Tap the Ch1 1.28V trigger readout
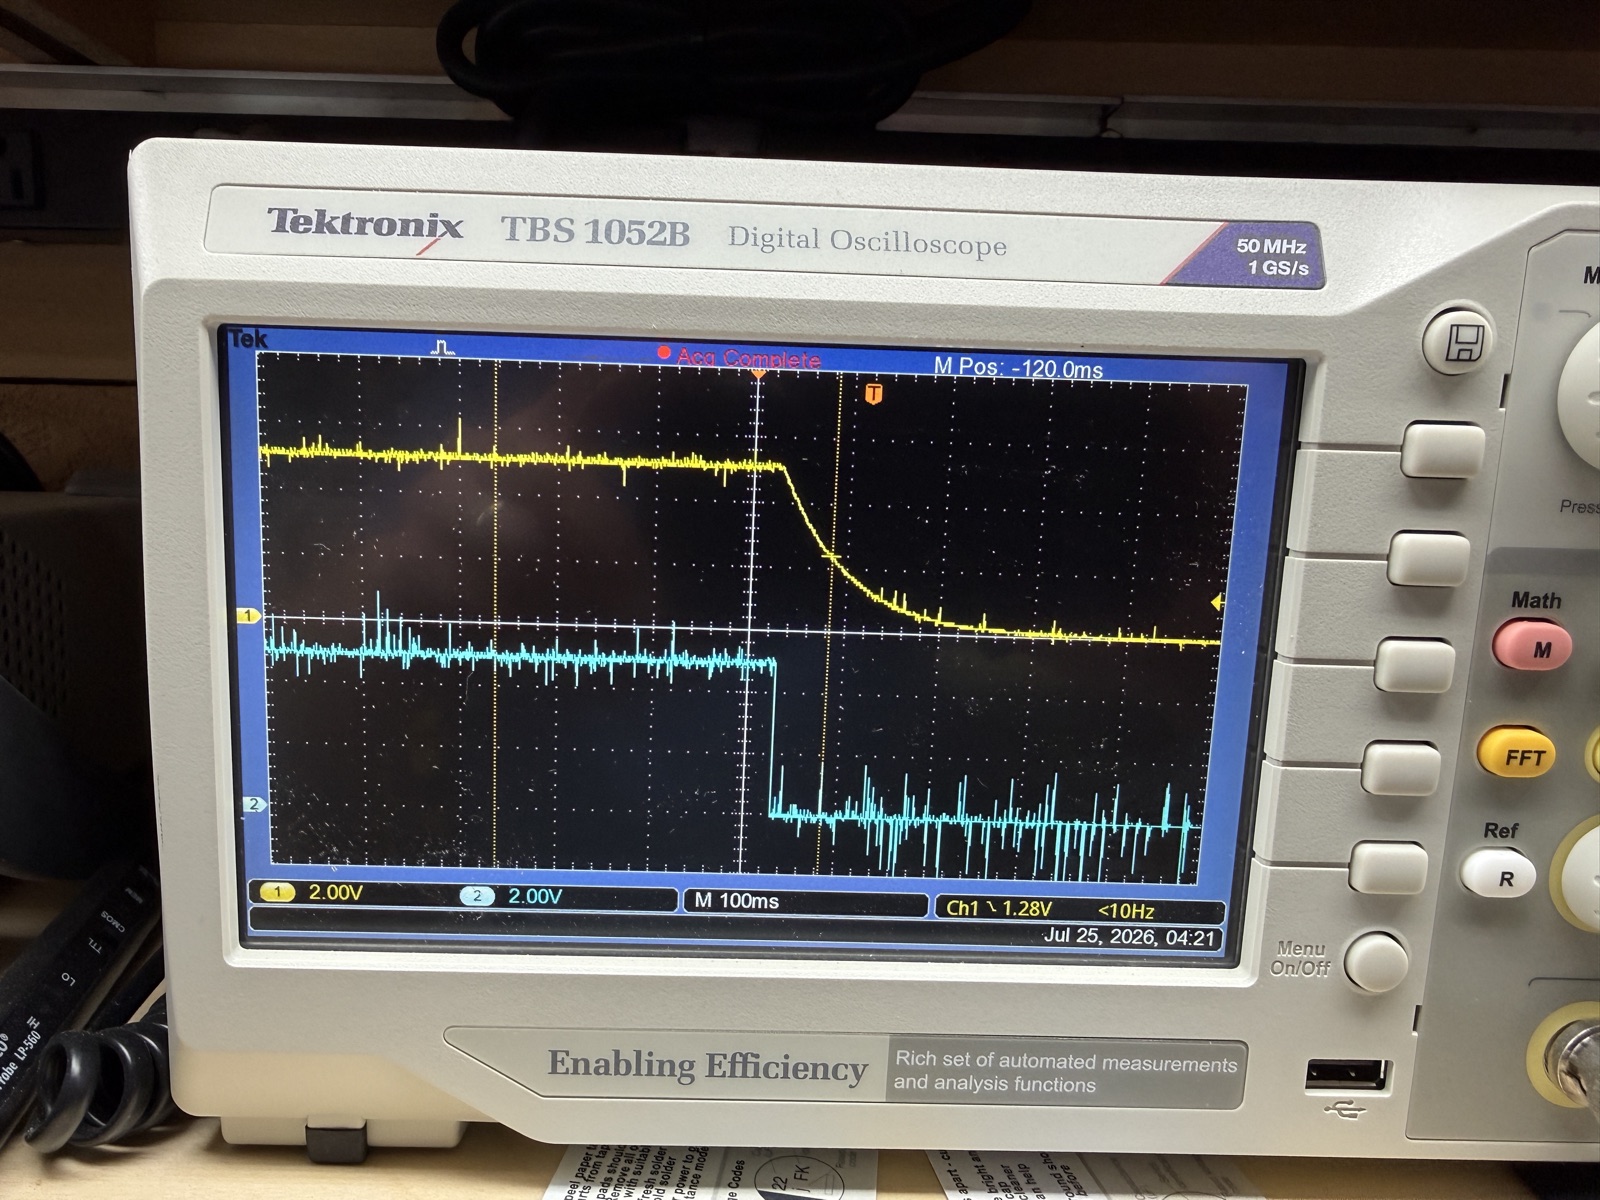The image size is (1600, 1200). (x=999, y=908)
